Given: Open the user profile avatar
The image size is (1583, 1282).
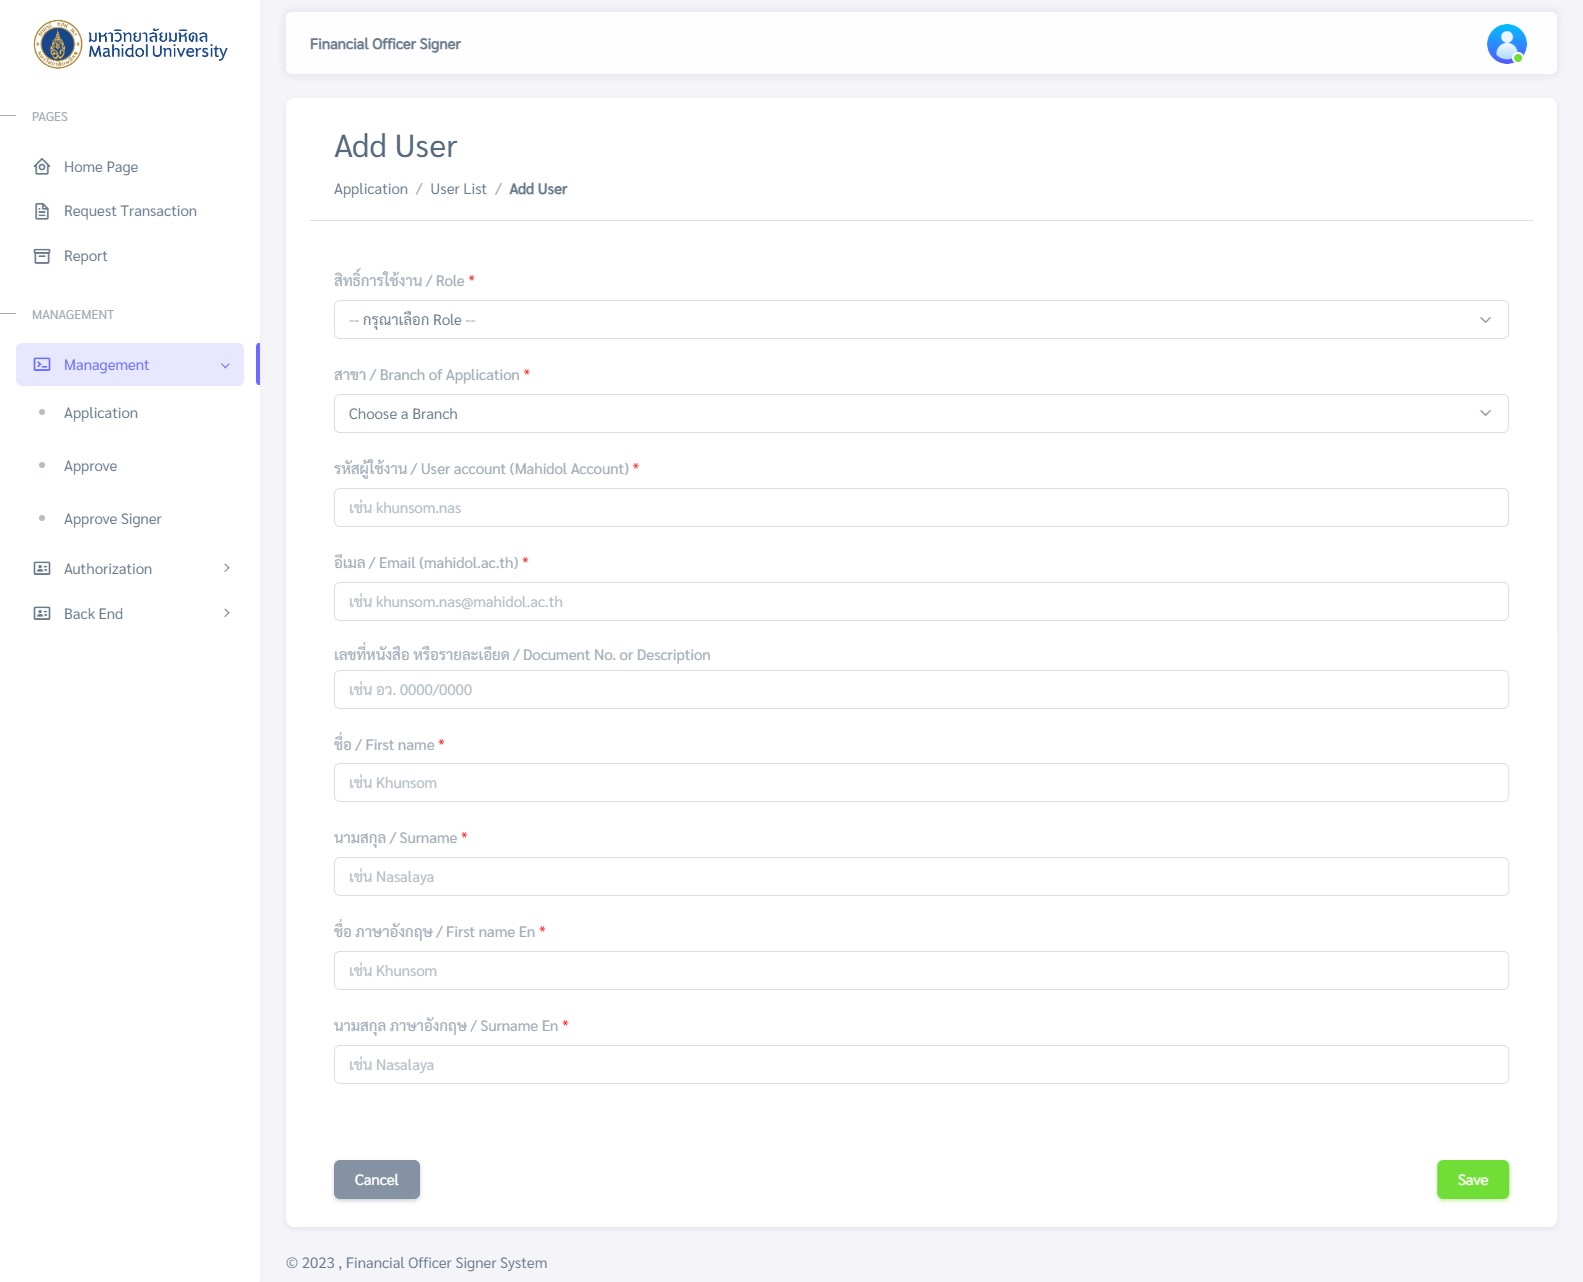Looking at the screenshot, I should (x=1505, y=44).
